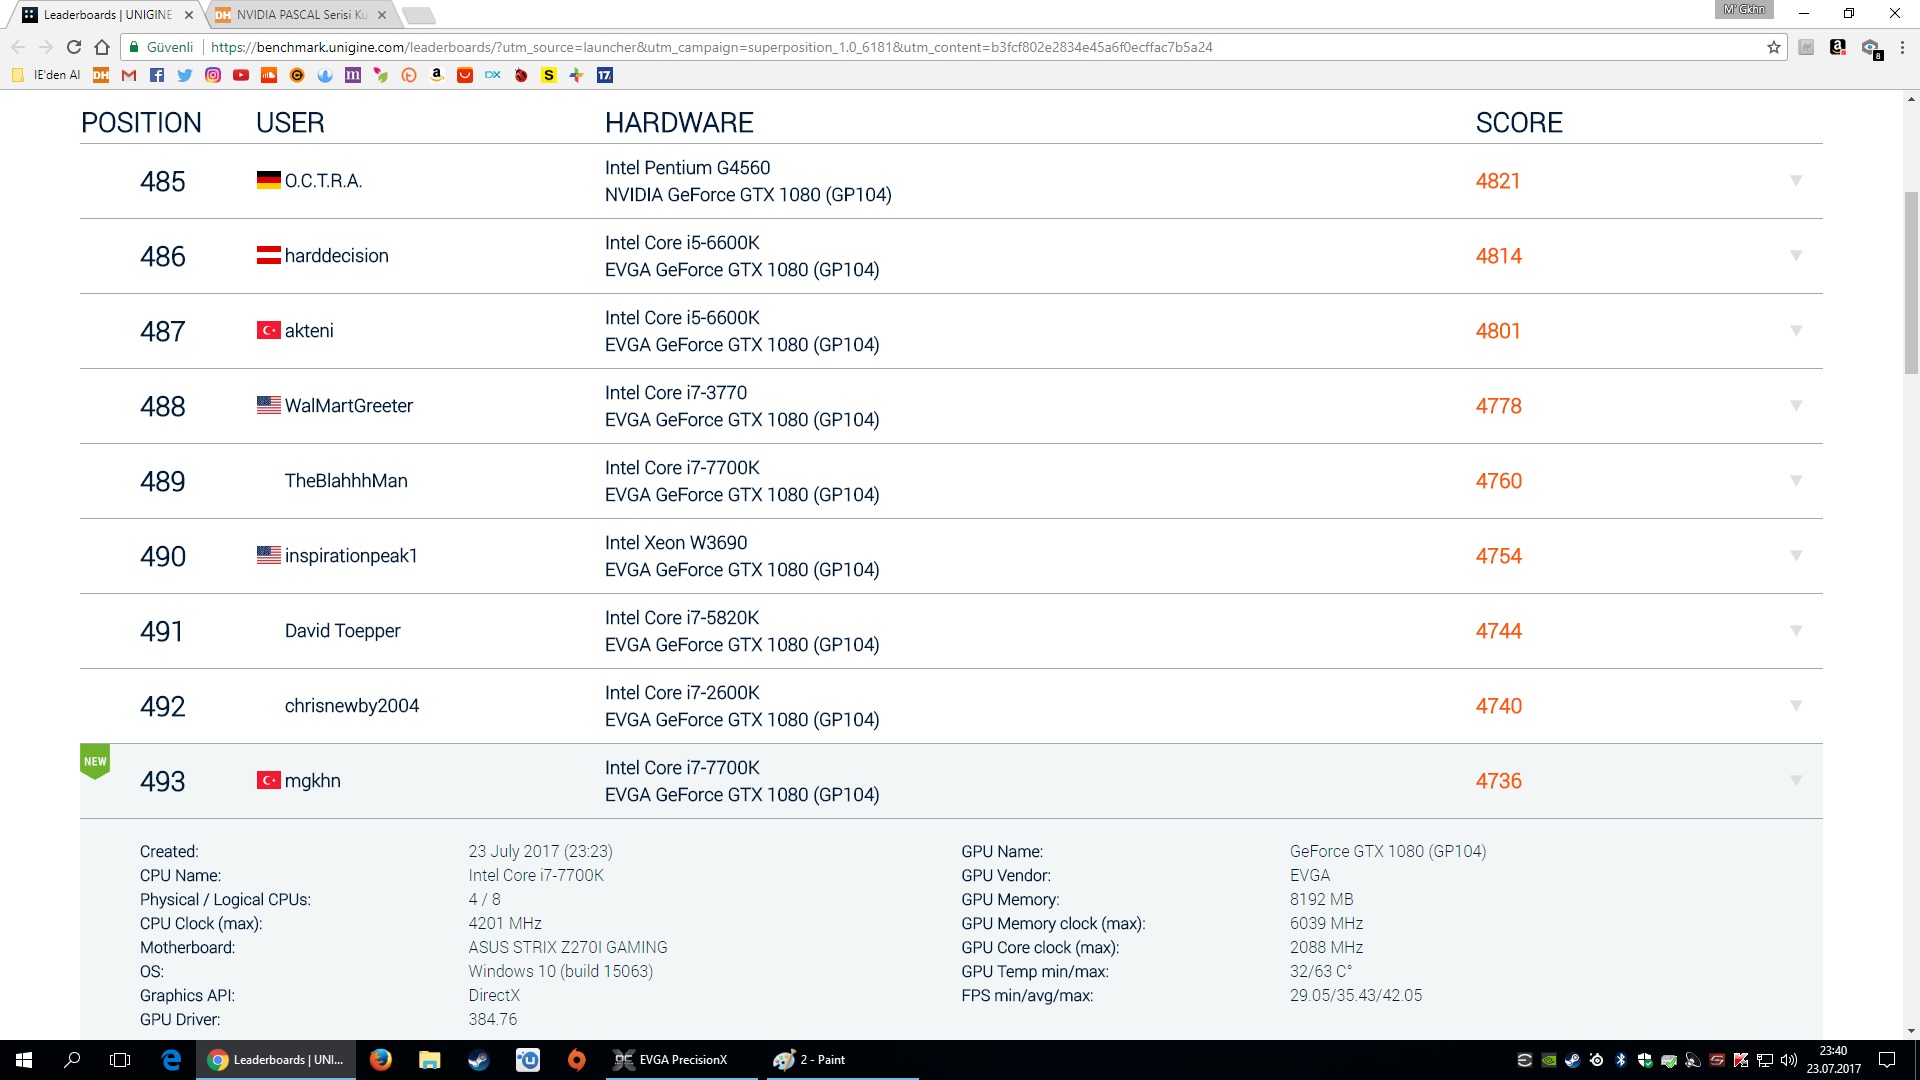Viewport: 1920px width, 1080px height.
Task: Click username WalMartGreeter
Action: click(x=348, y=406)
